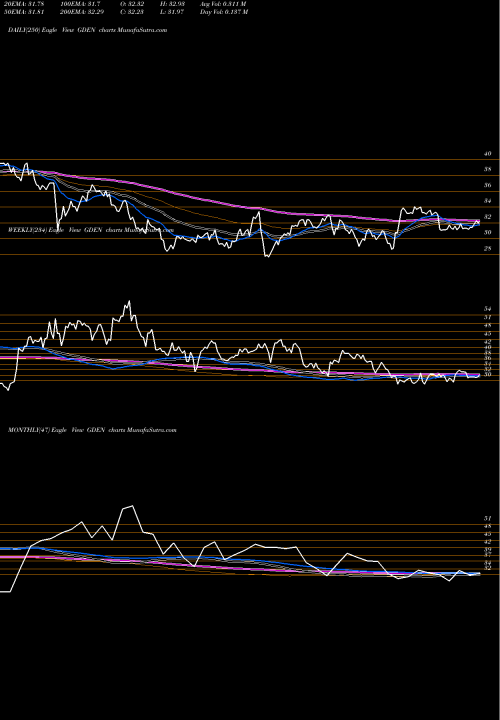Click the 28 label on daily chart axis

[488, 248]
